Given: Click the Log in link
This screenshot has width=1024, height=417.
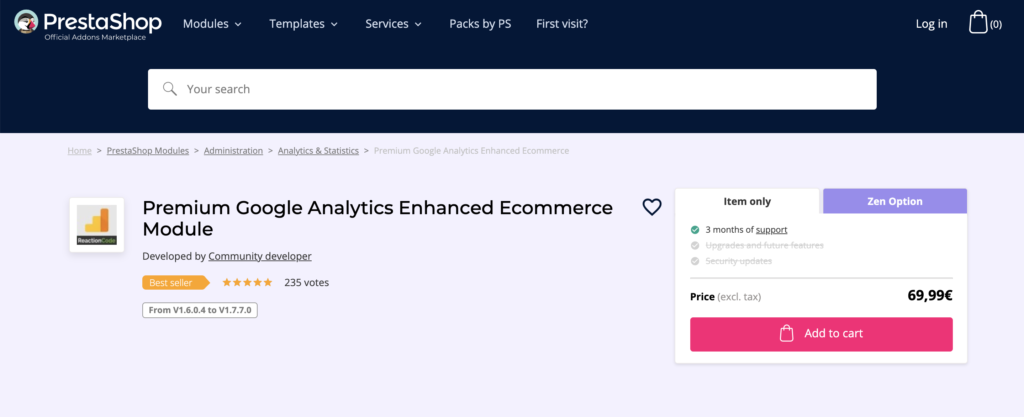Looking at the screenshot, I should 931,24.
